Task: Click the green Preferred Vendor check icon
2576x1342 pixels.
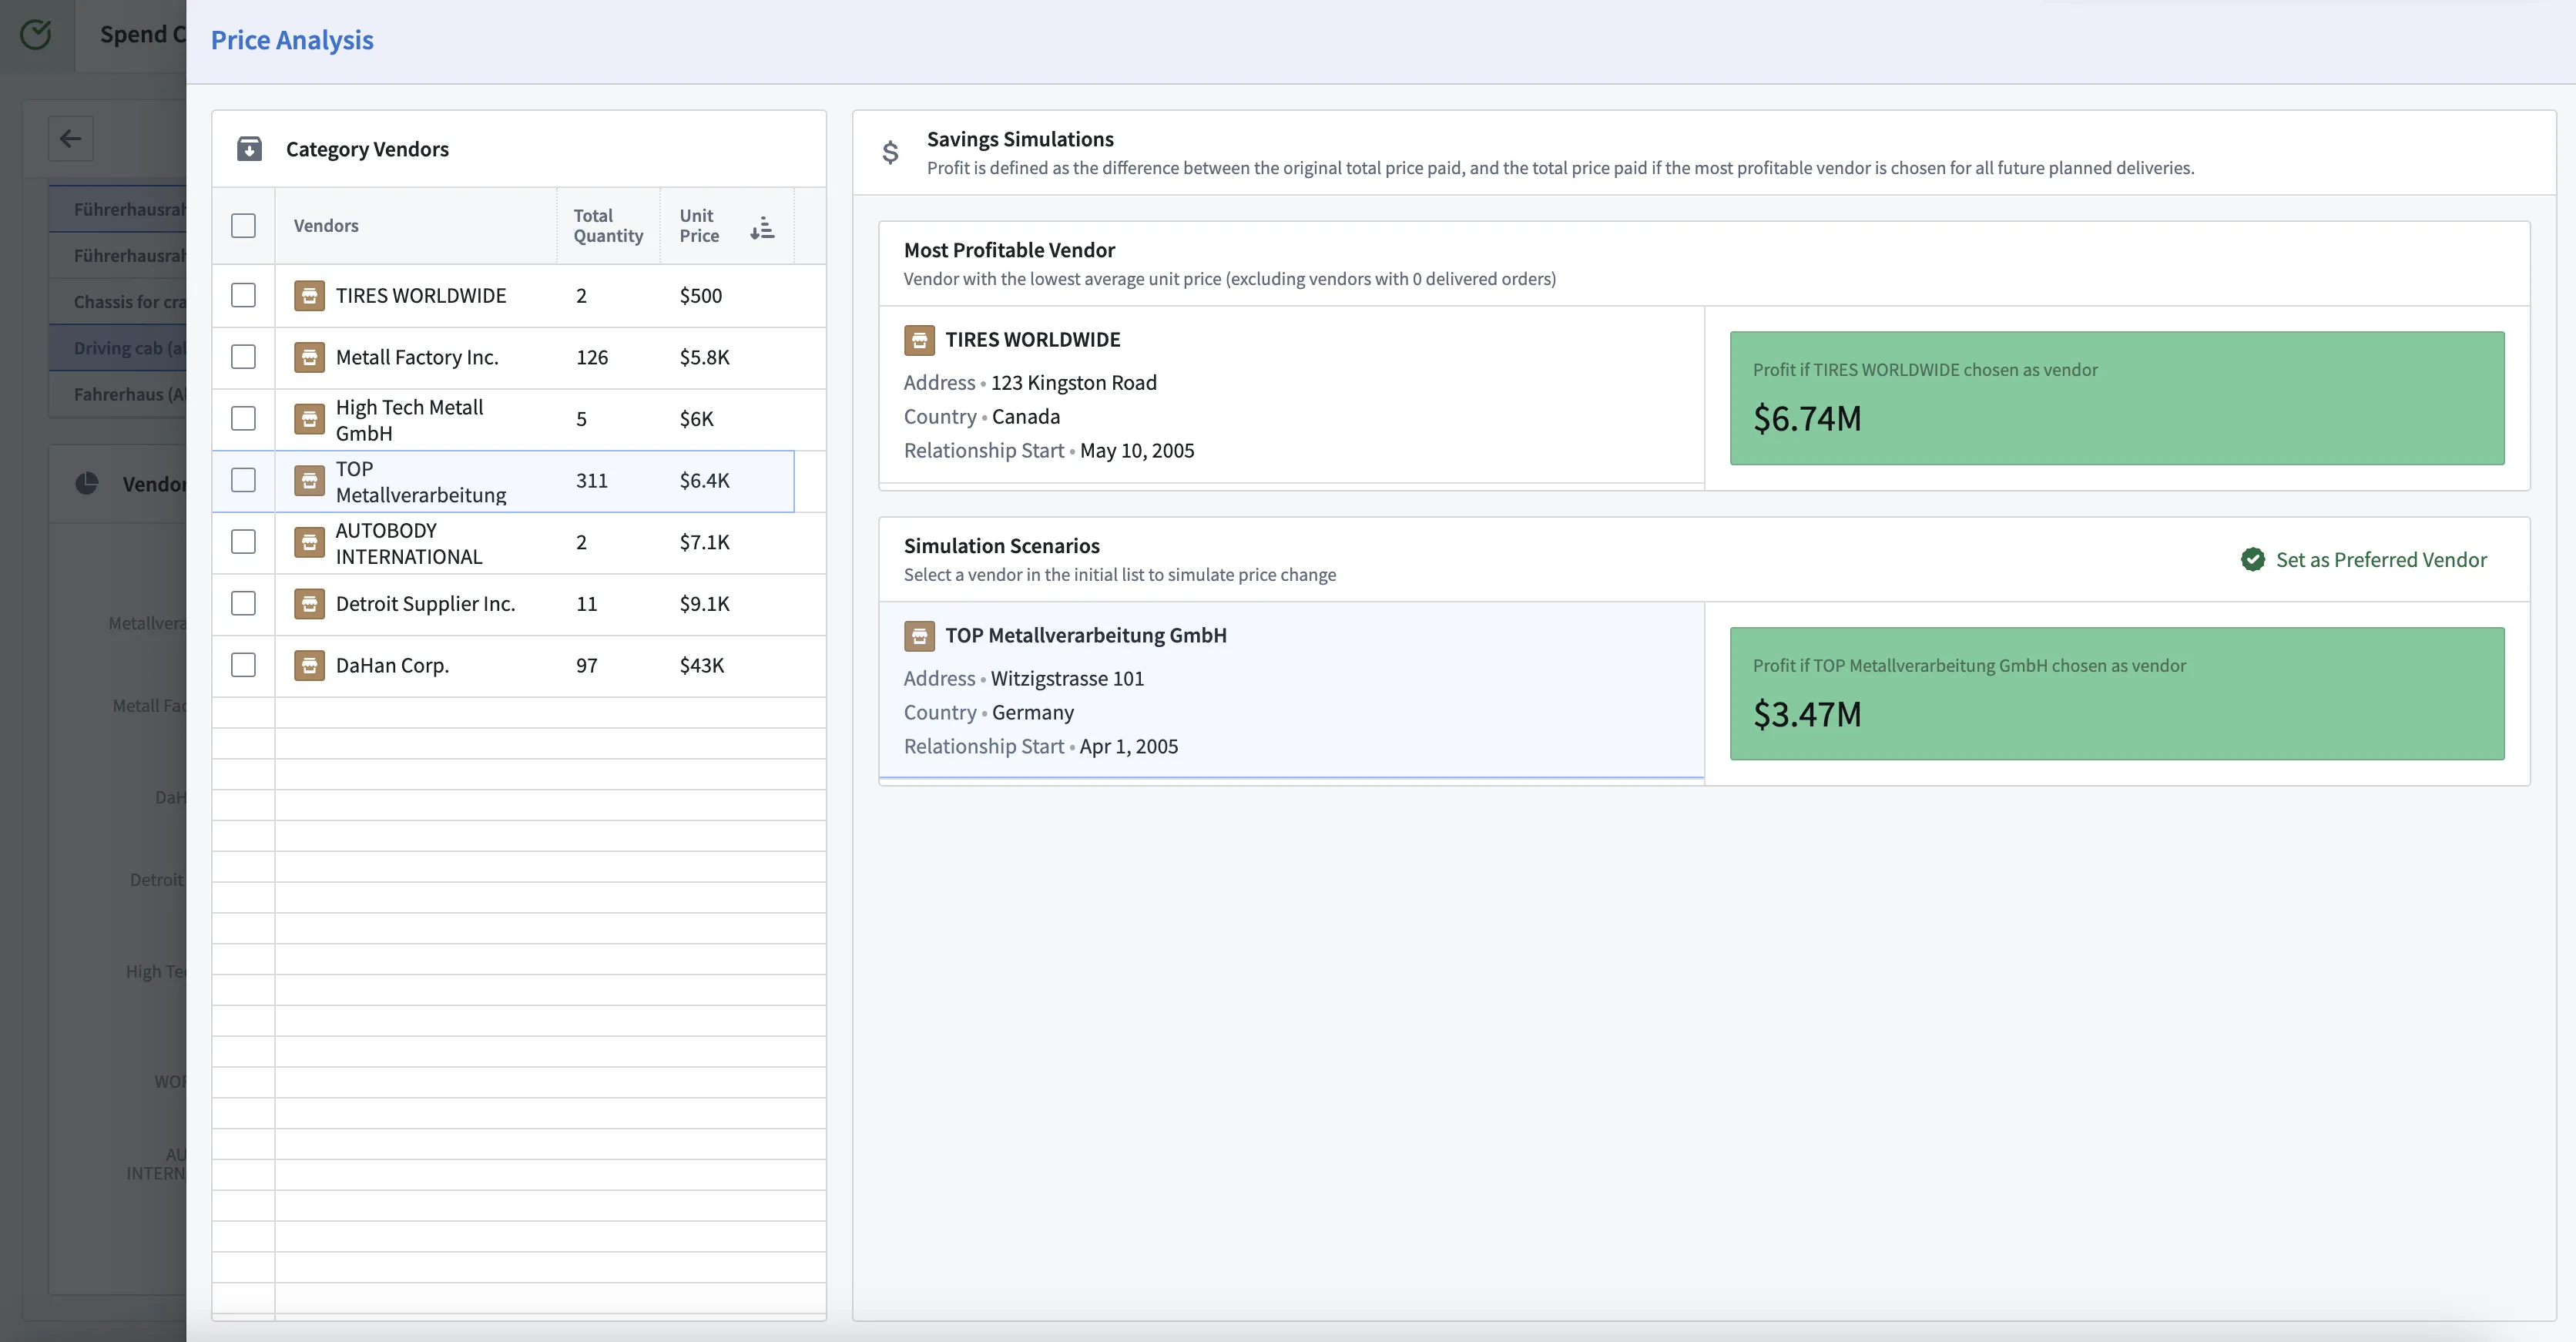Action: pyautogui.click(x=2252, y=560)
